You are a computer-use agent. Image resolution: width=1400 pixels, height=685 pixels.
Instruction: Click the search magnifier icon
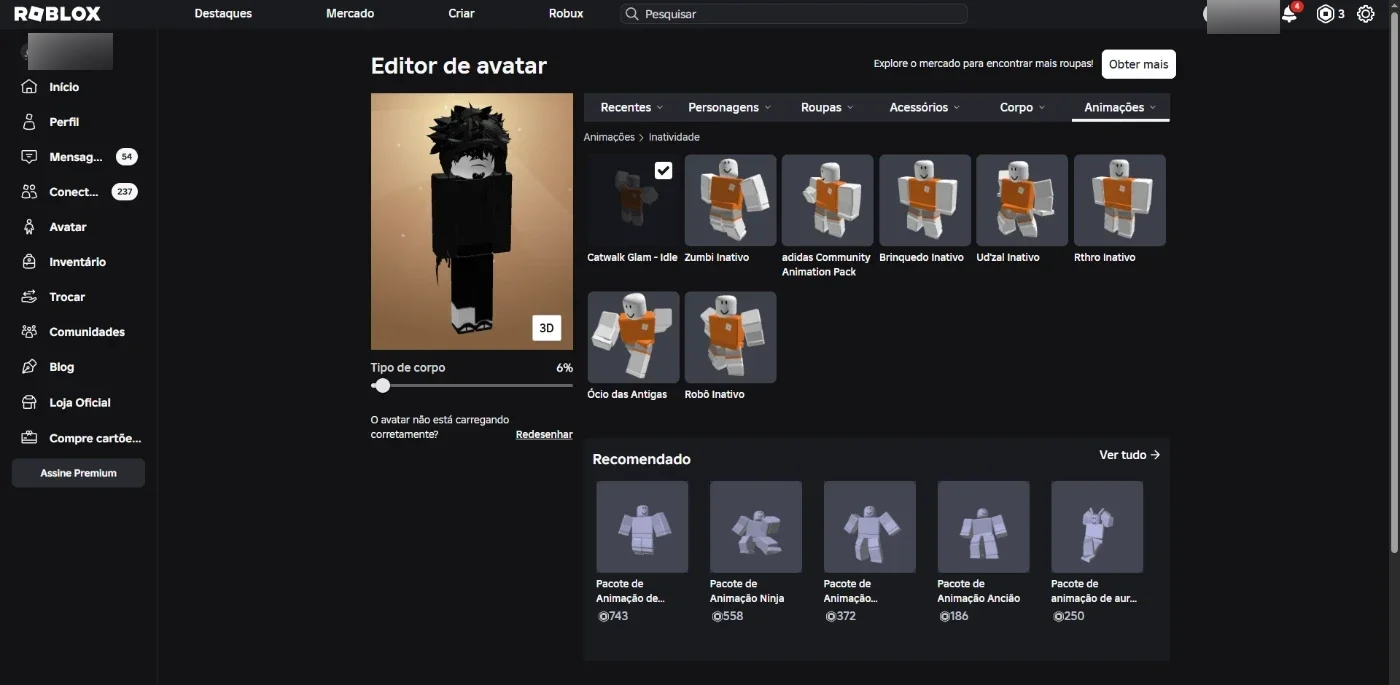pos(631,14)
